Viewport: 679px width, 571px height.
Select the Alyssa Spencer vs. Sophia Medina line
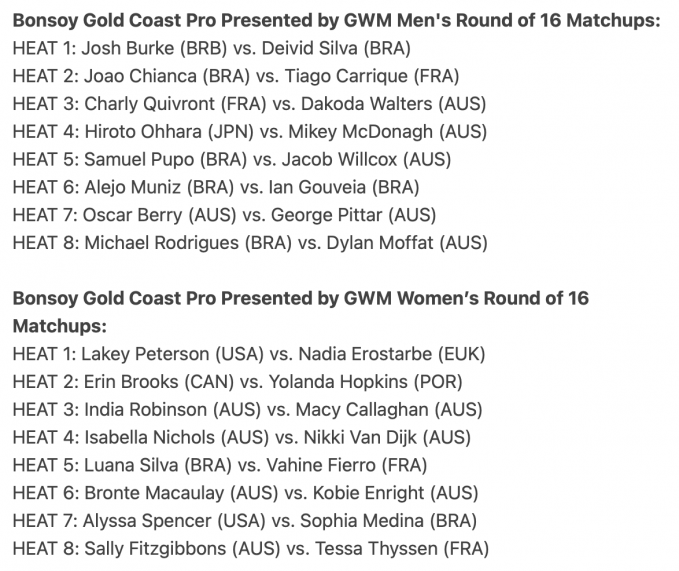point(245,521)
